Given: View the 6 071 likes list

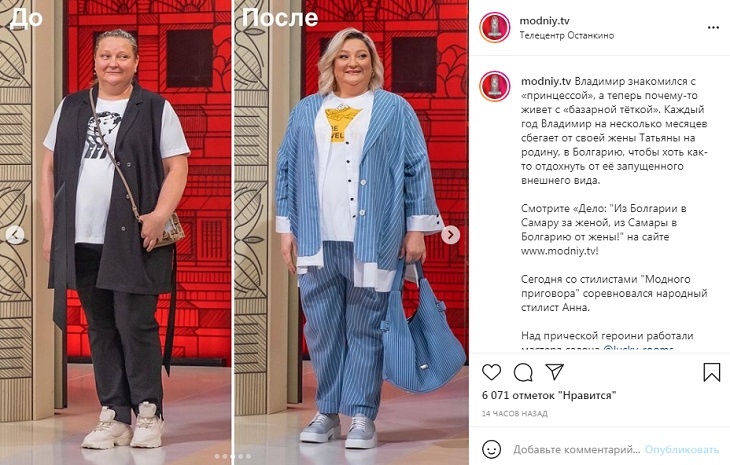Looking at the screenshot, I should tap(549, 395).
